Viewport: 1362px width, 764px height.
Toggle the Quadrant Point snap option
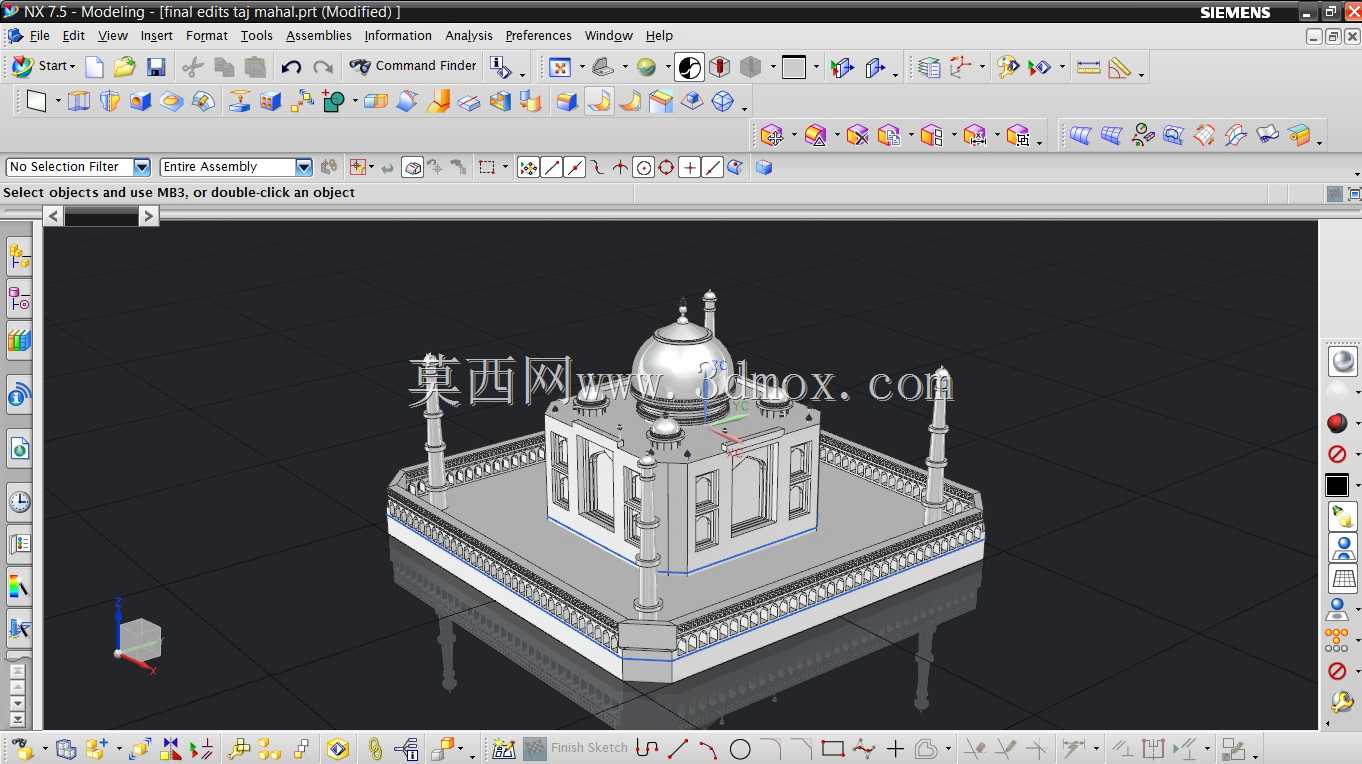coord(667,167)
